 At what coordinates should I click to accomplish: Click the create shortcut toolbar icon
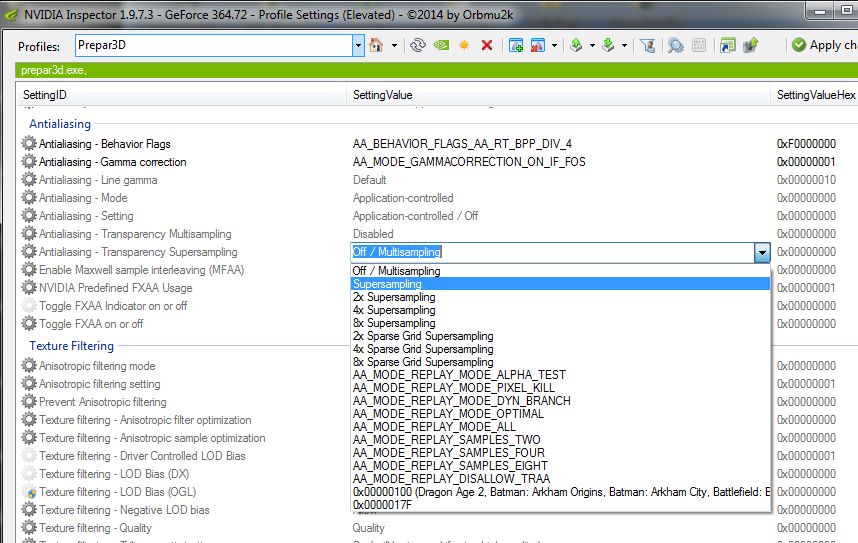point(728,45)
